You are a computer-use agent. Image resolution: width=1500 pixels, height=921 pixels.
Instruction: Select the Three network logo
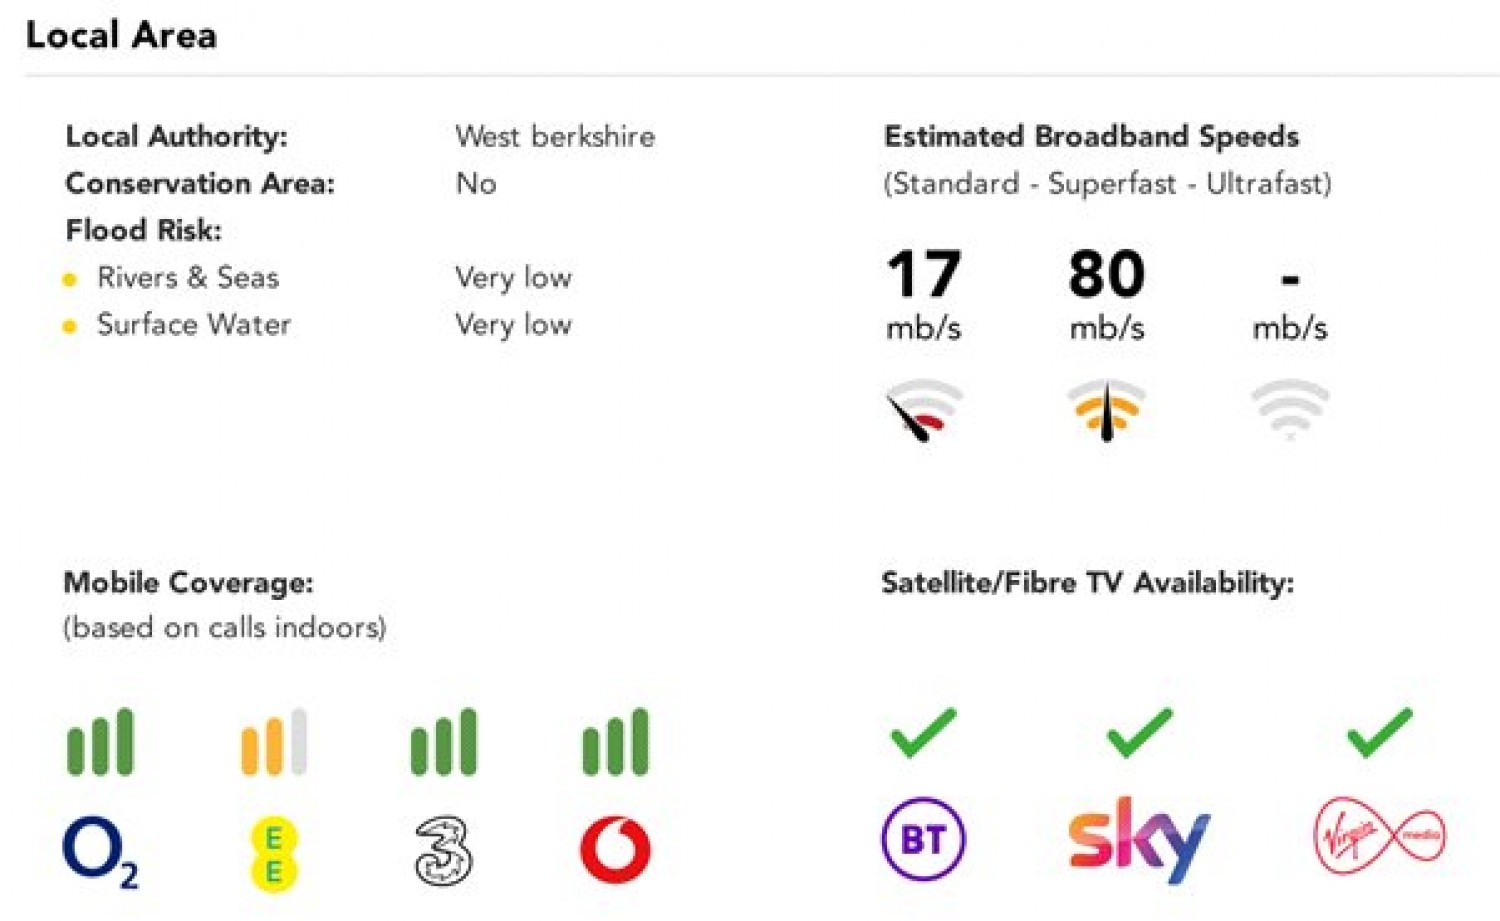[443, 851]
